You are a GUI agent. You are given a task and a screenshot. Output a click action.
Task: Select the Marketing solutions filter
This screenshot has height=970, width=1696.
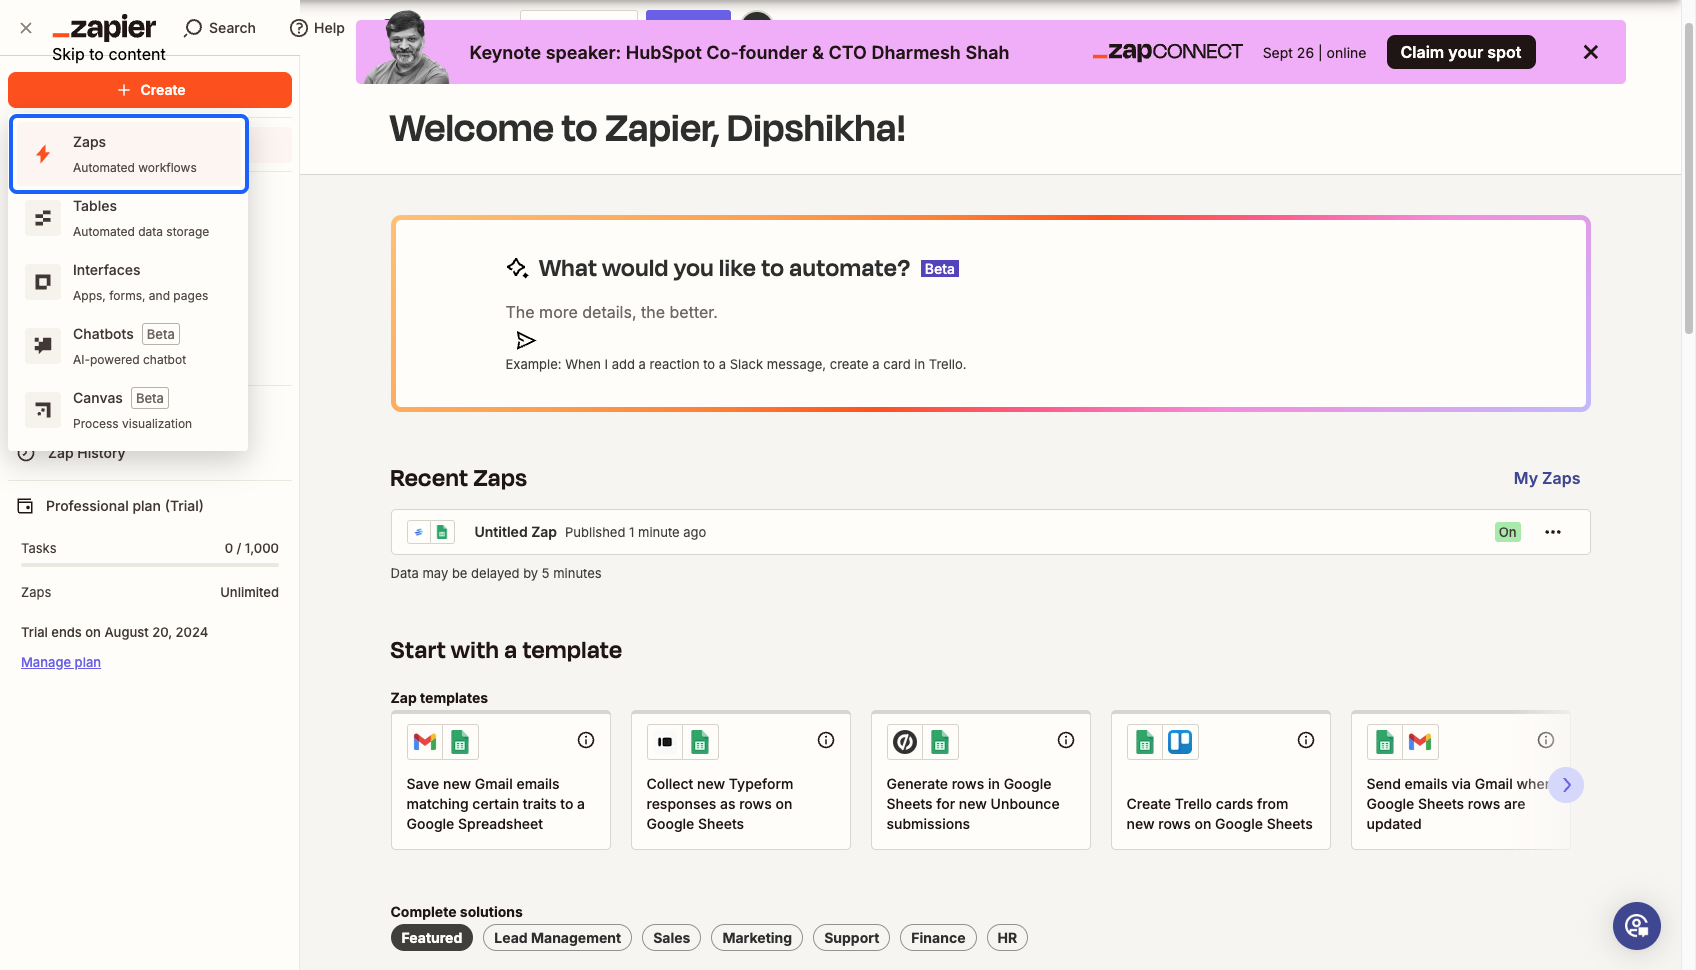pos(757,938)
